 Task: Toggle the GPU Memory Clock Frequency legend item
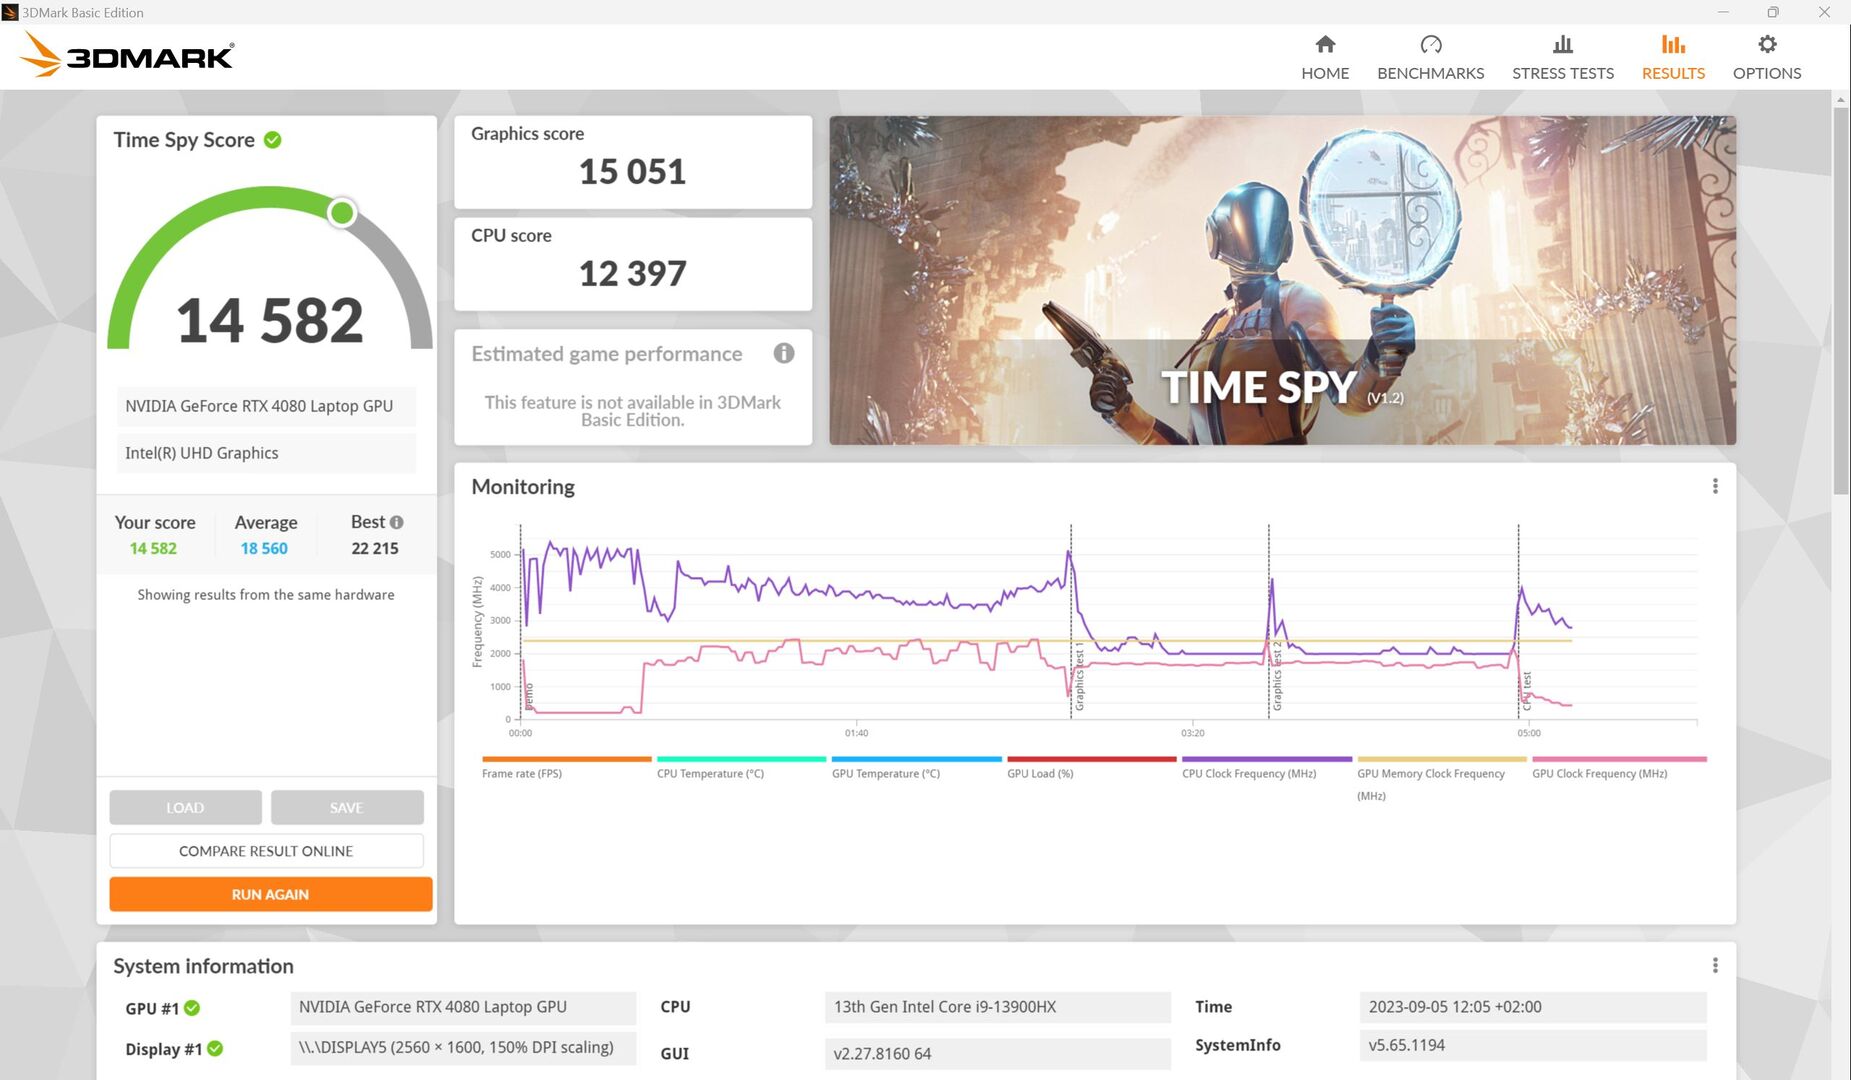[x=1431, y=784]
